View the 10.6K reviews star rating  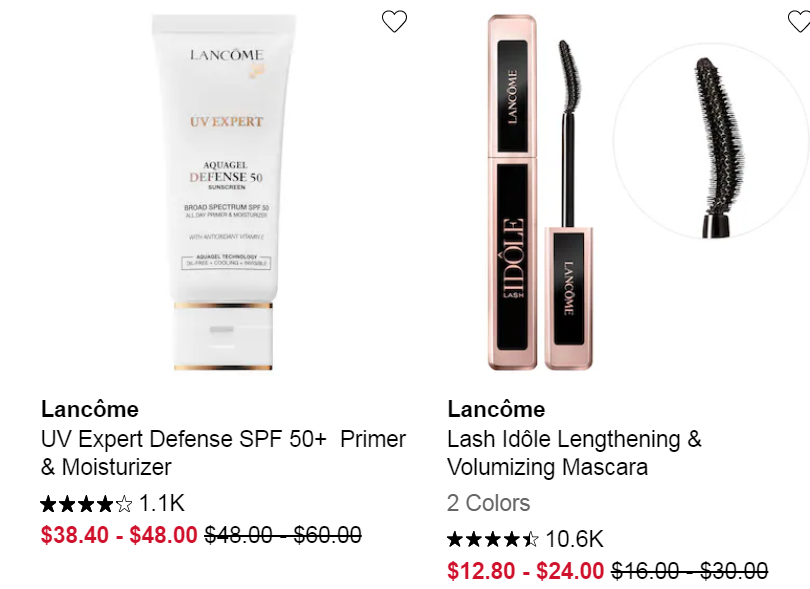pyautogui.click(x=492, y=539)
